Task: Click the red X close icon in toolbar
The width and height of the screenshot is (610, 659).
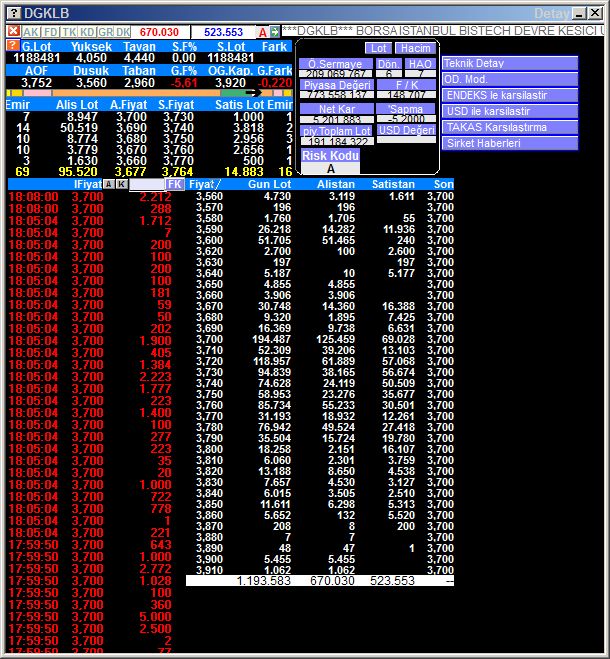Action: coord(13,31)
